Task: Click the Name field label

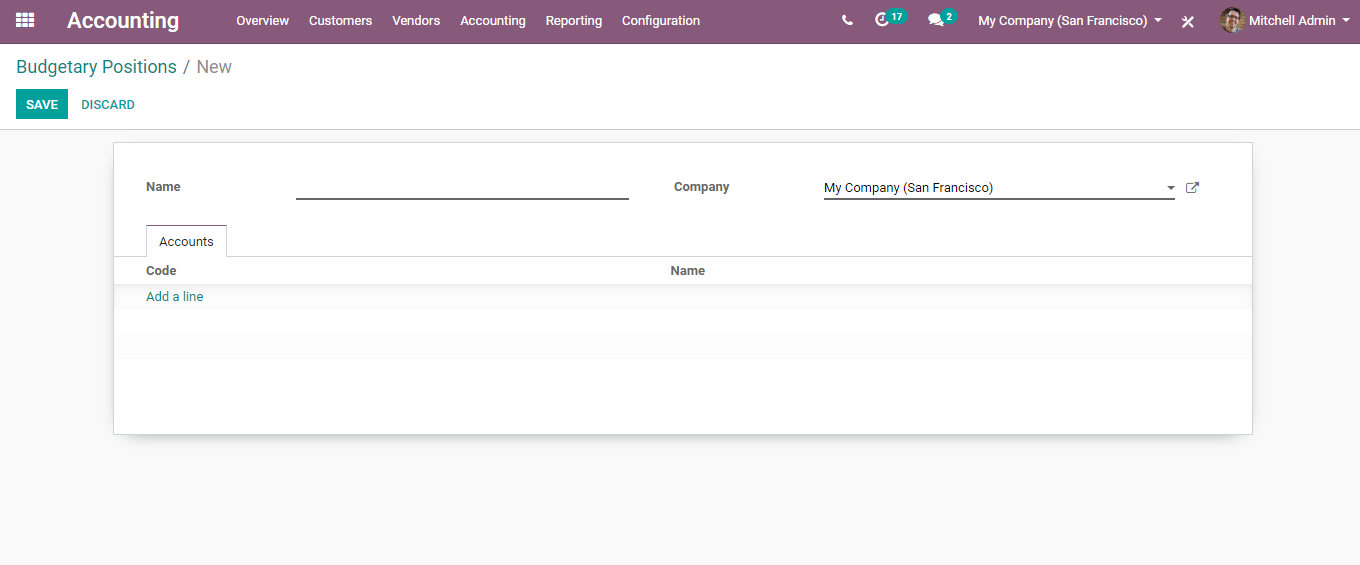Action: (x=163, y=186)
